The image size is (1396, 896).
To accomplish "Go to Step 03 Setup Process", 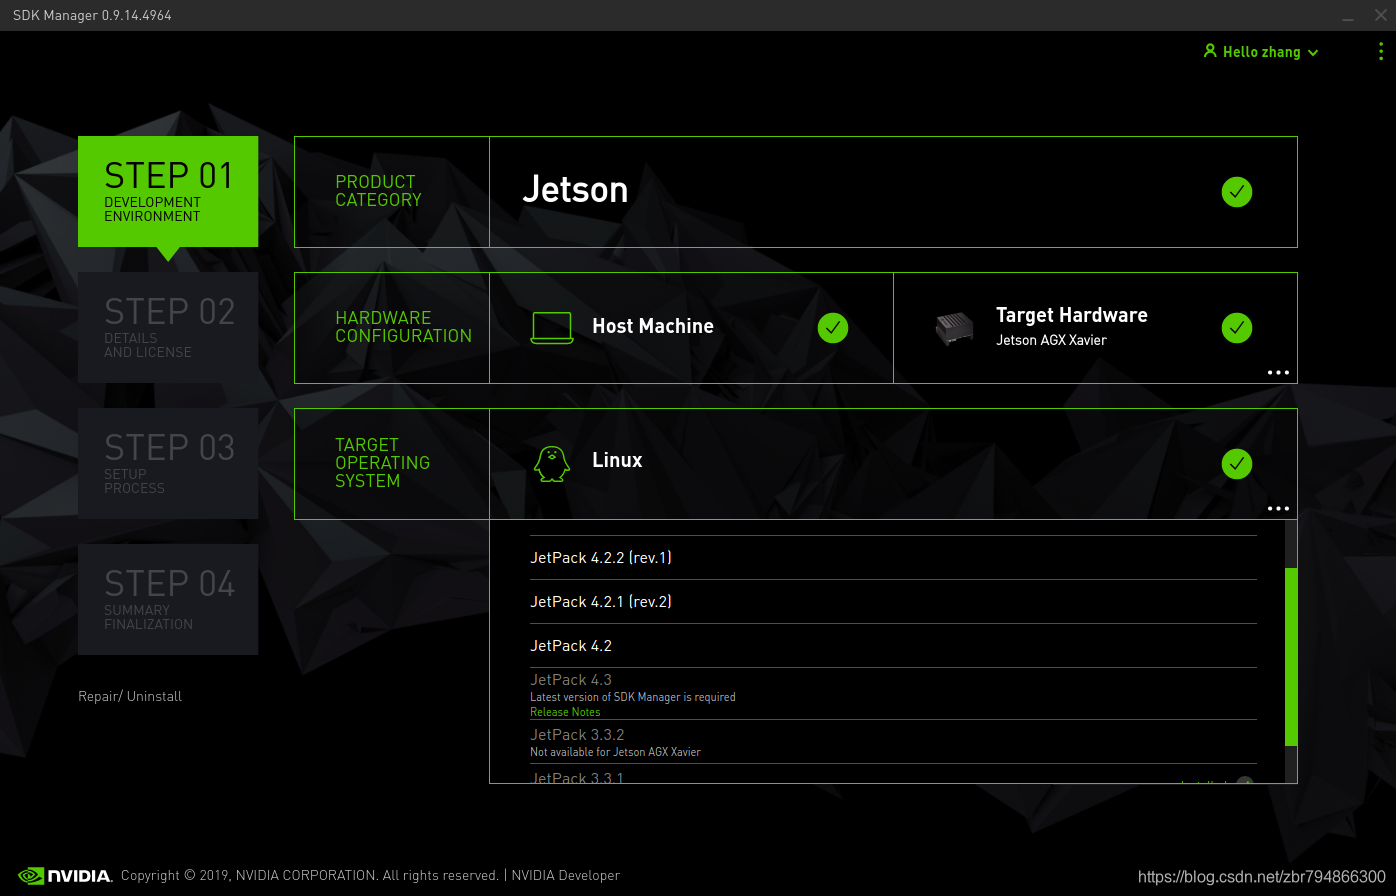I will coord(168,463).
